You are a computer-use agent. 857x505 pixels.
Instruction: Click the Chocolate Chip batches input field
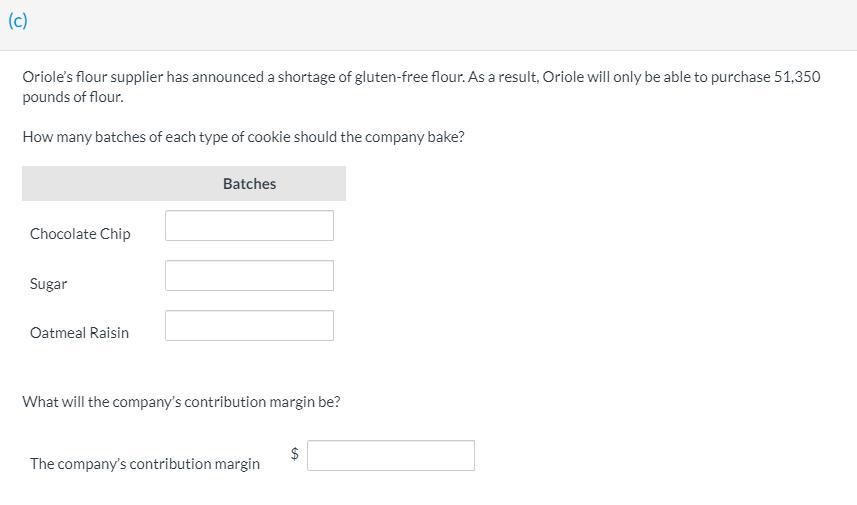coord(249,226)
